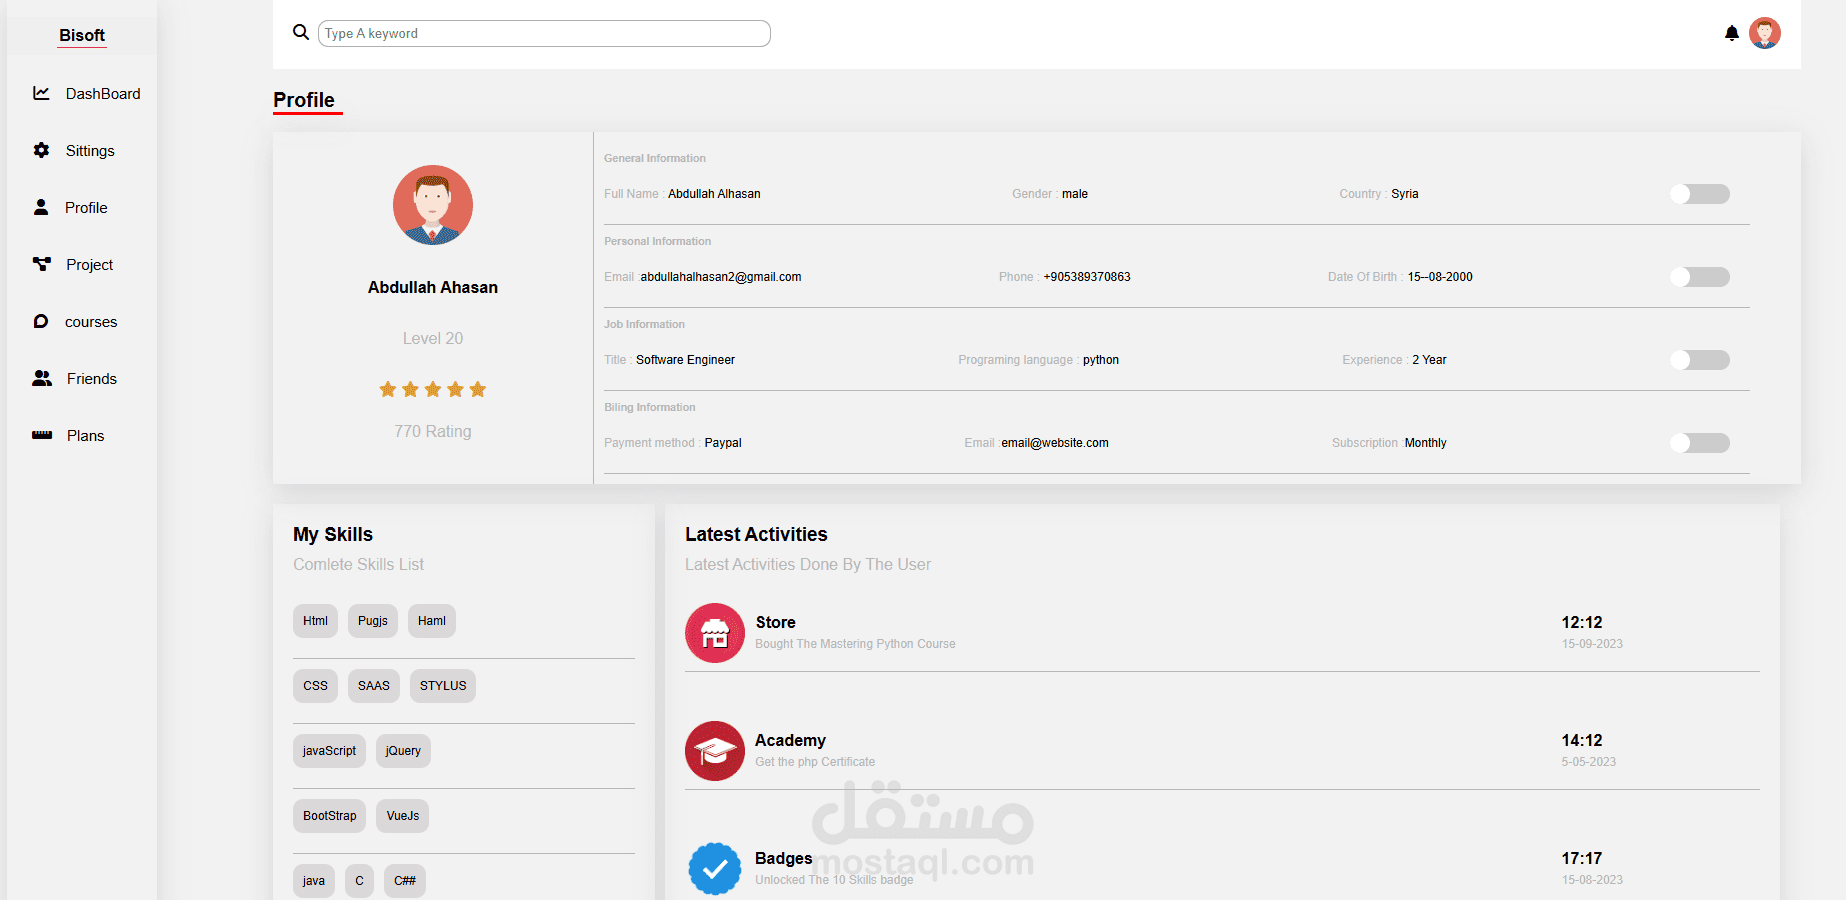Toggle the Personal Information switch
1846x900 pixels.
pos(1700,277)
